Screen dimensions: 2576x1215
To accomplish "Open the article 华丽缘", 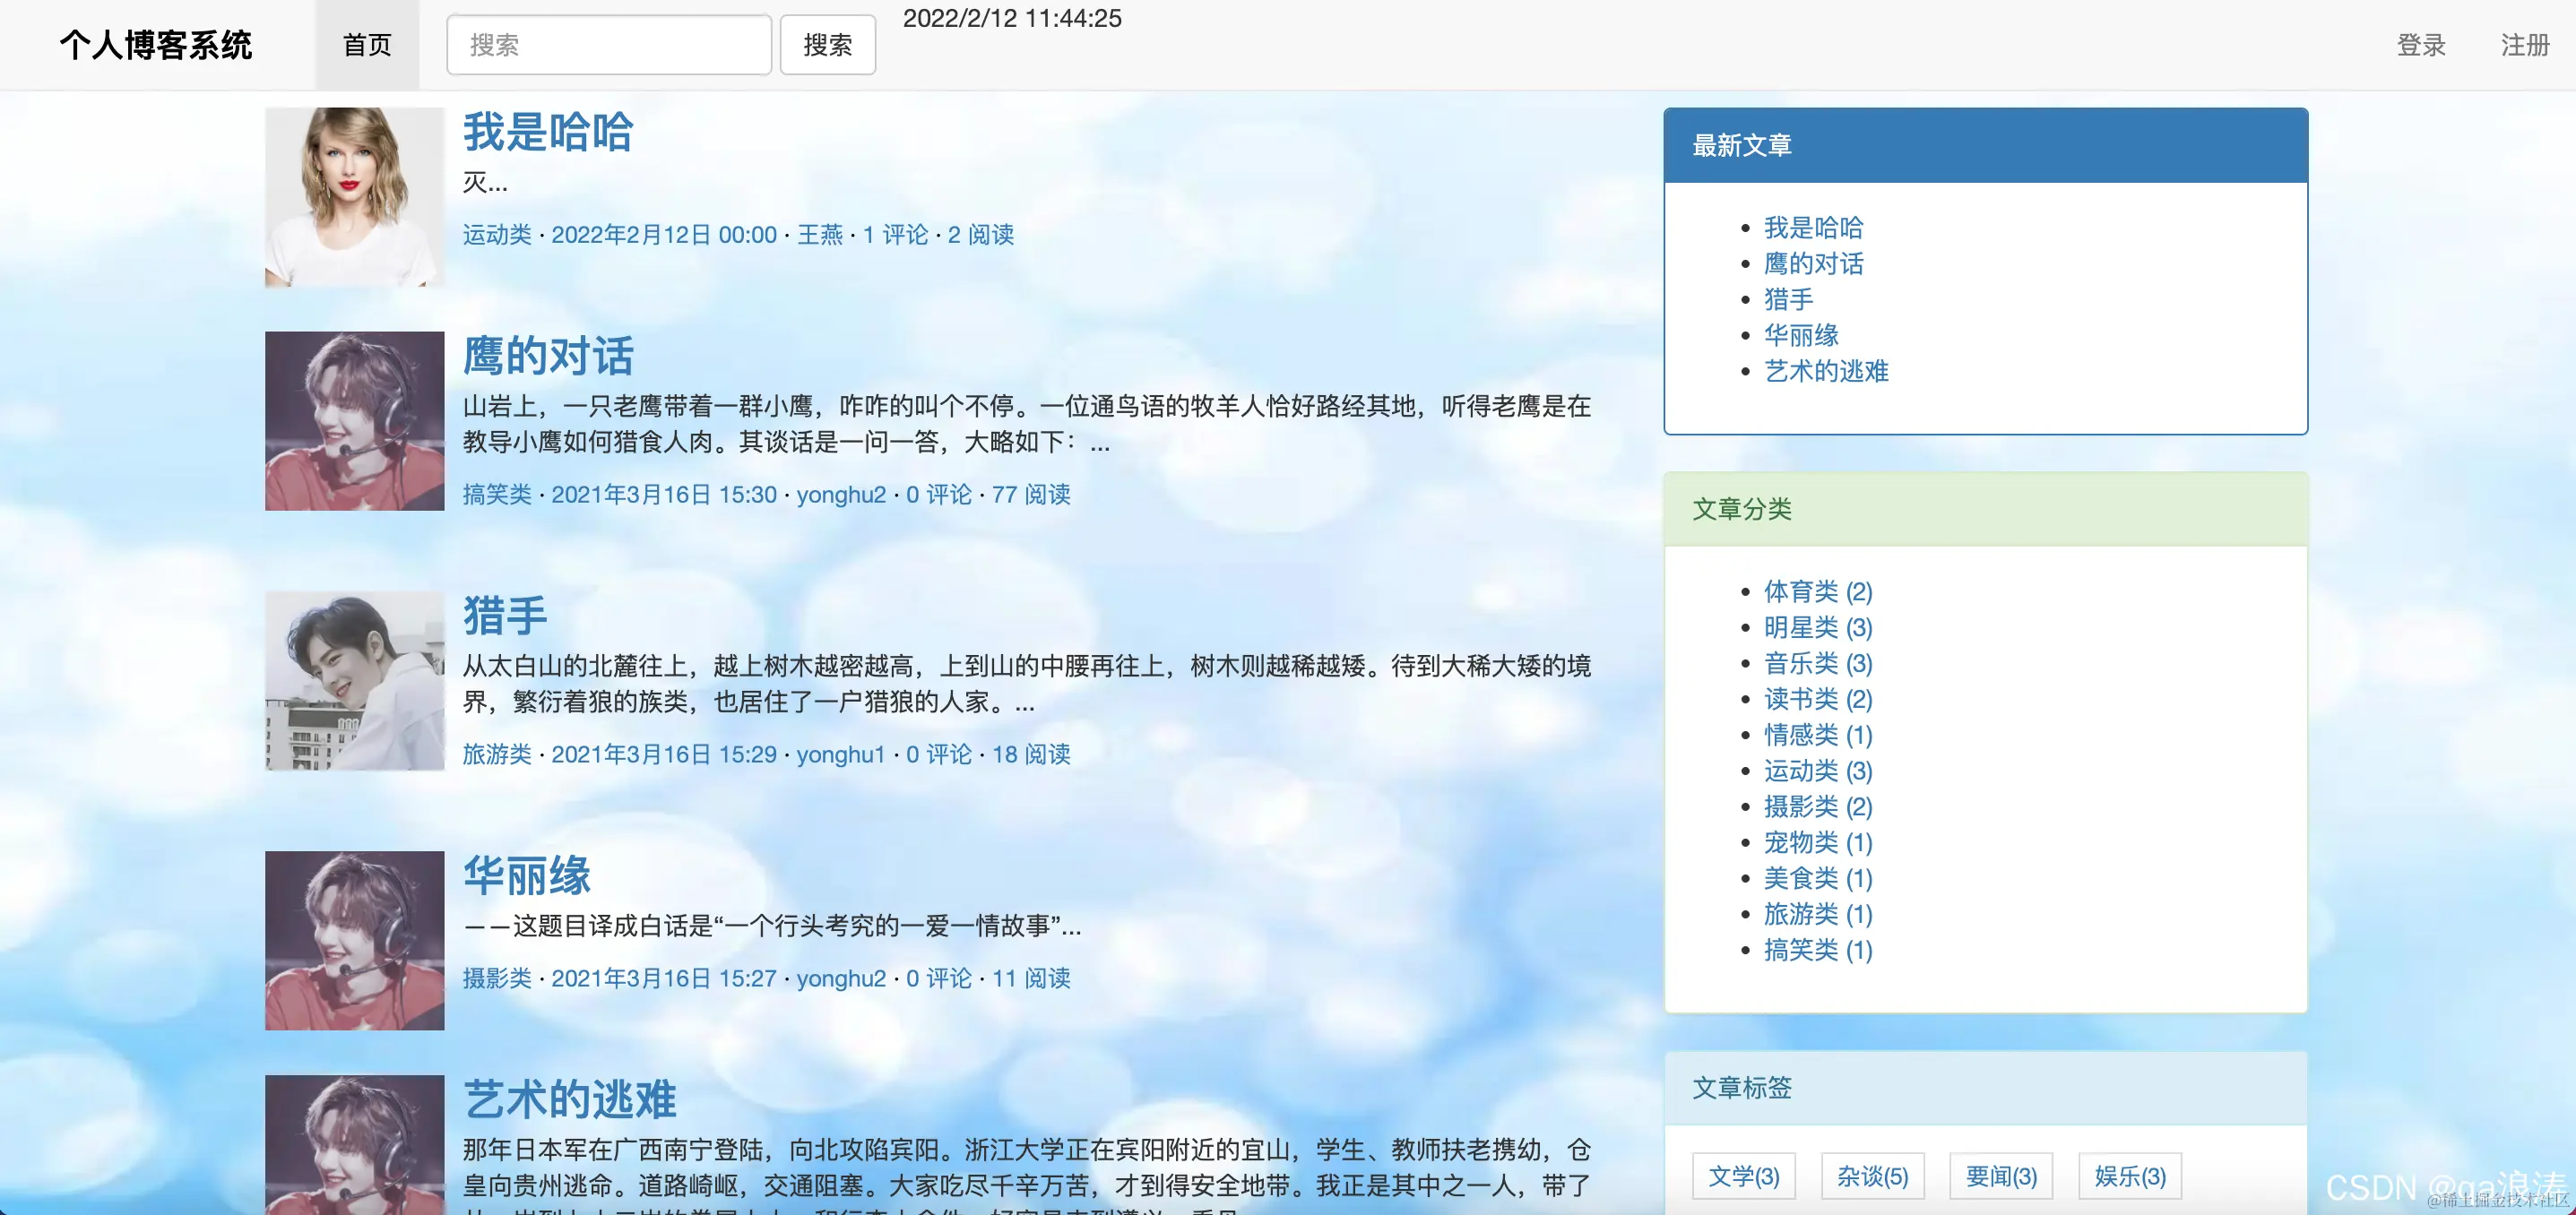I will tap(527, 875).
